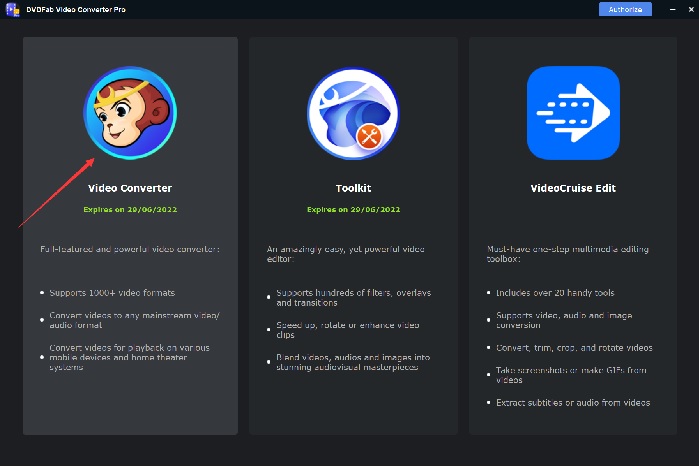Open the VideoCruise Edit arrow icon
This screenshot has width=699, height=467.
(573, 113)
